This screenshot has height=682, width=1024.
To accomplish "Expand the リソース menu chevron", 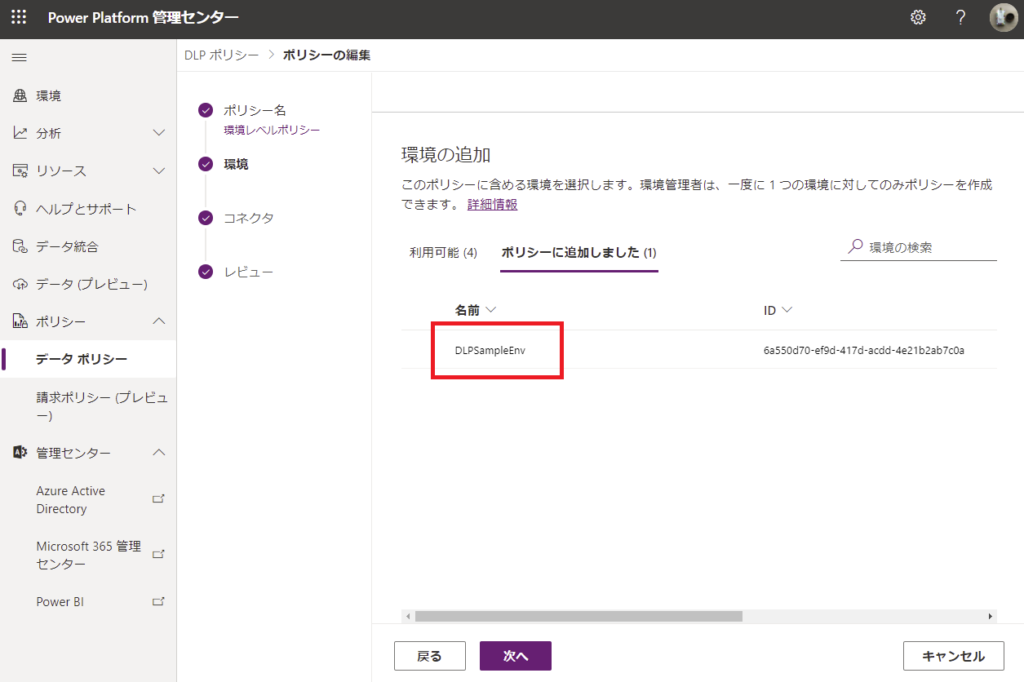I will 159,171.
